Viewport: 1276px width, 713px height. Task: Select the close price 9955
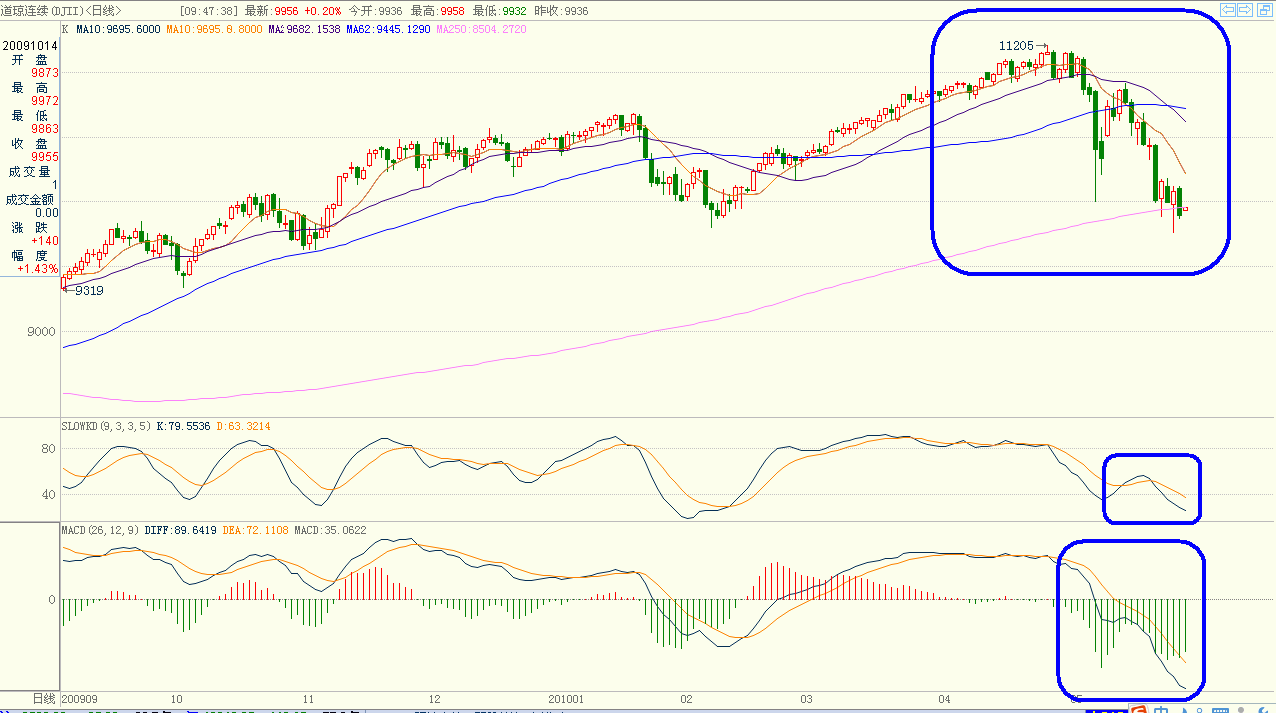[45, 158]
